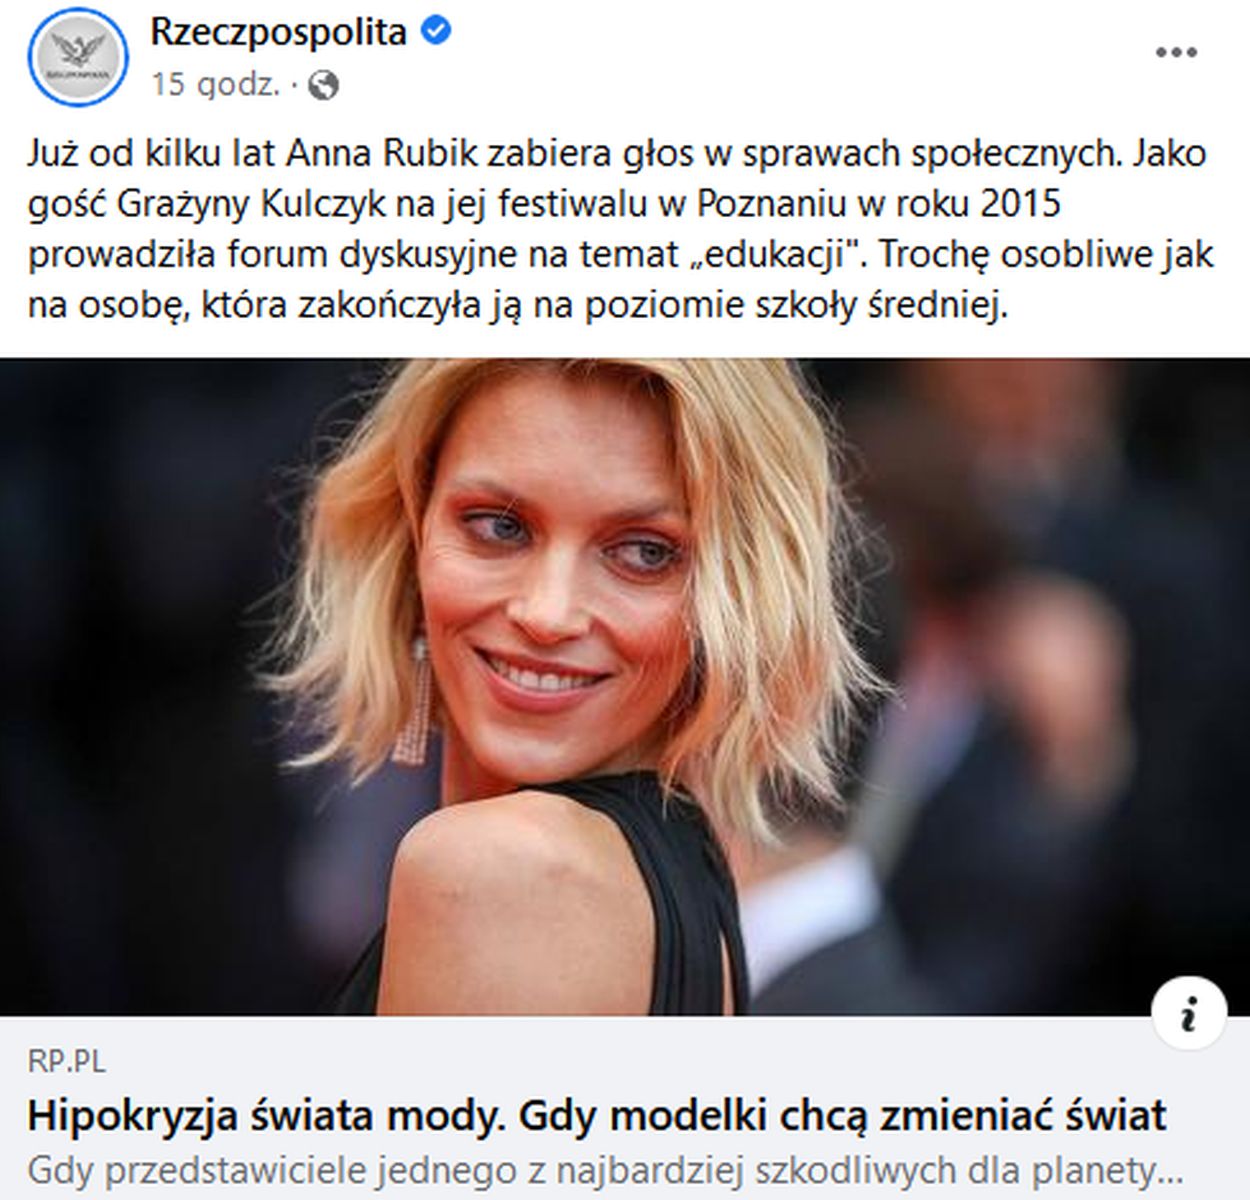Open the post timestamp 15 godz.
Screen dimensions: 1250x1200
[216, 85]
